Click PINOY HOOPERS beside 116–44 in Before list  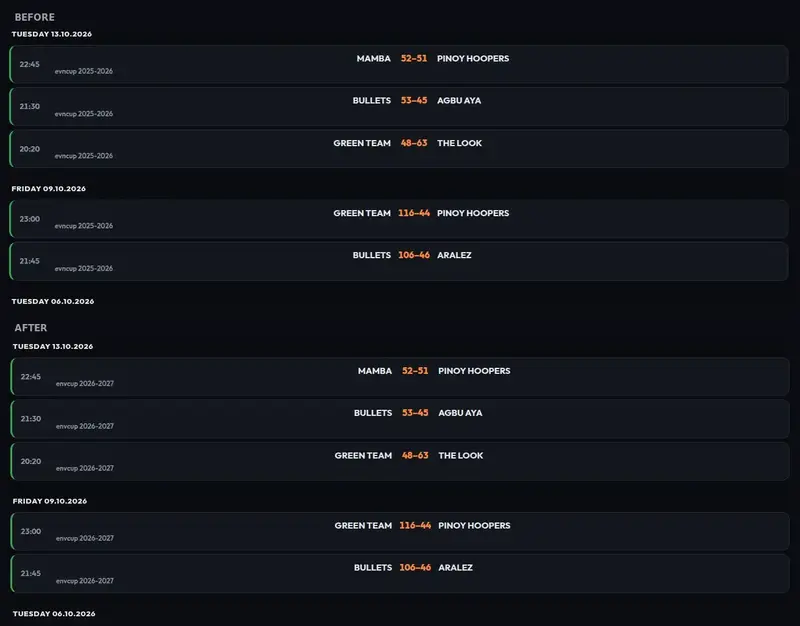click(473, 213)
